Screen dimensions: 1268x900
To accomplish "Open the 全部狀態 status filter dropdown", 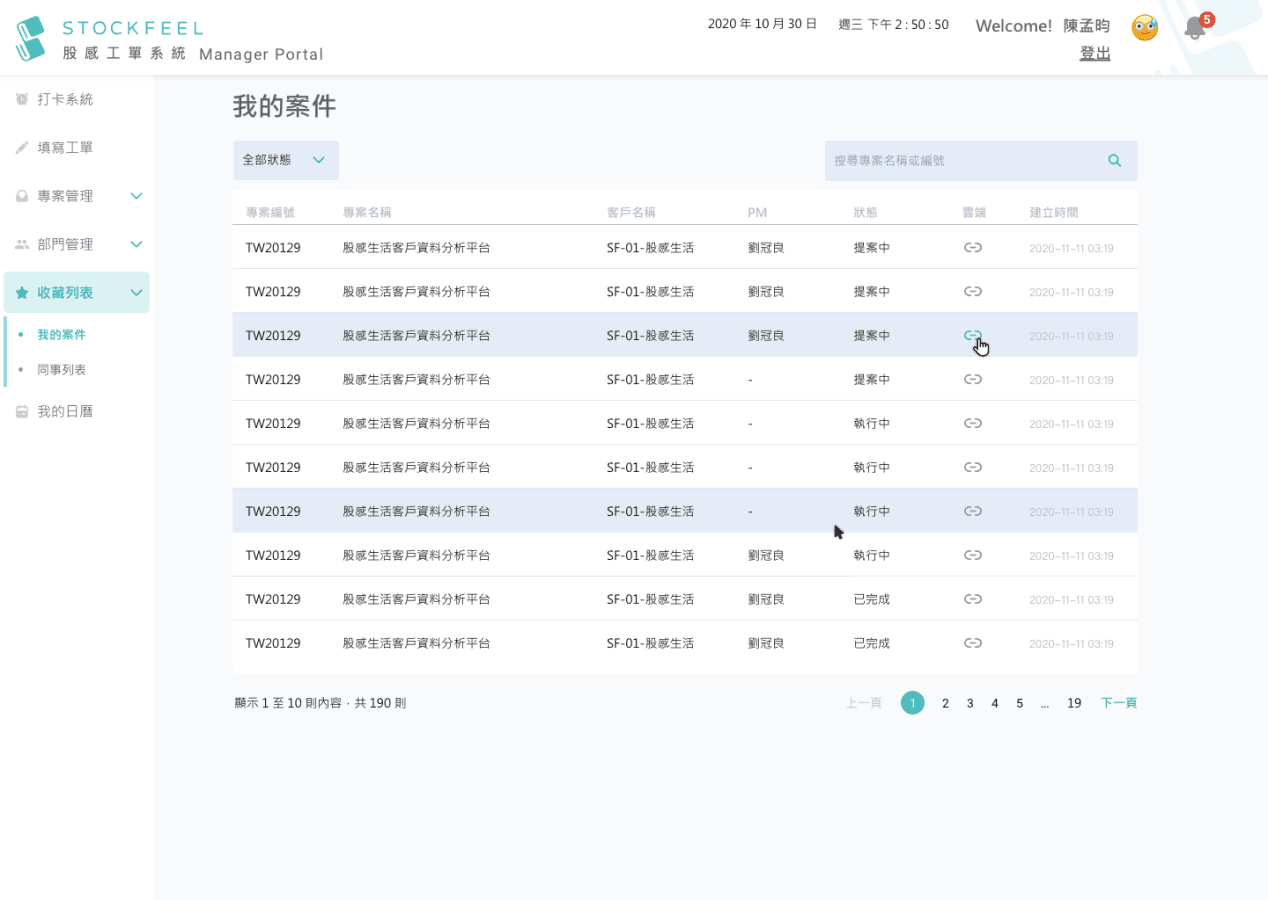I will point(285,160).
